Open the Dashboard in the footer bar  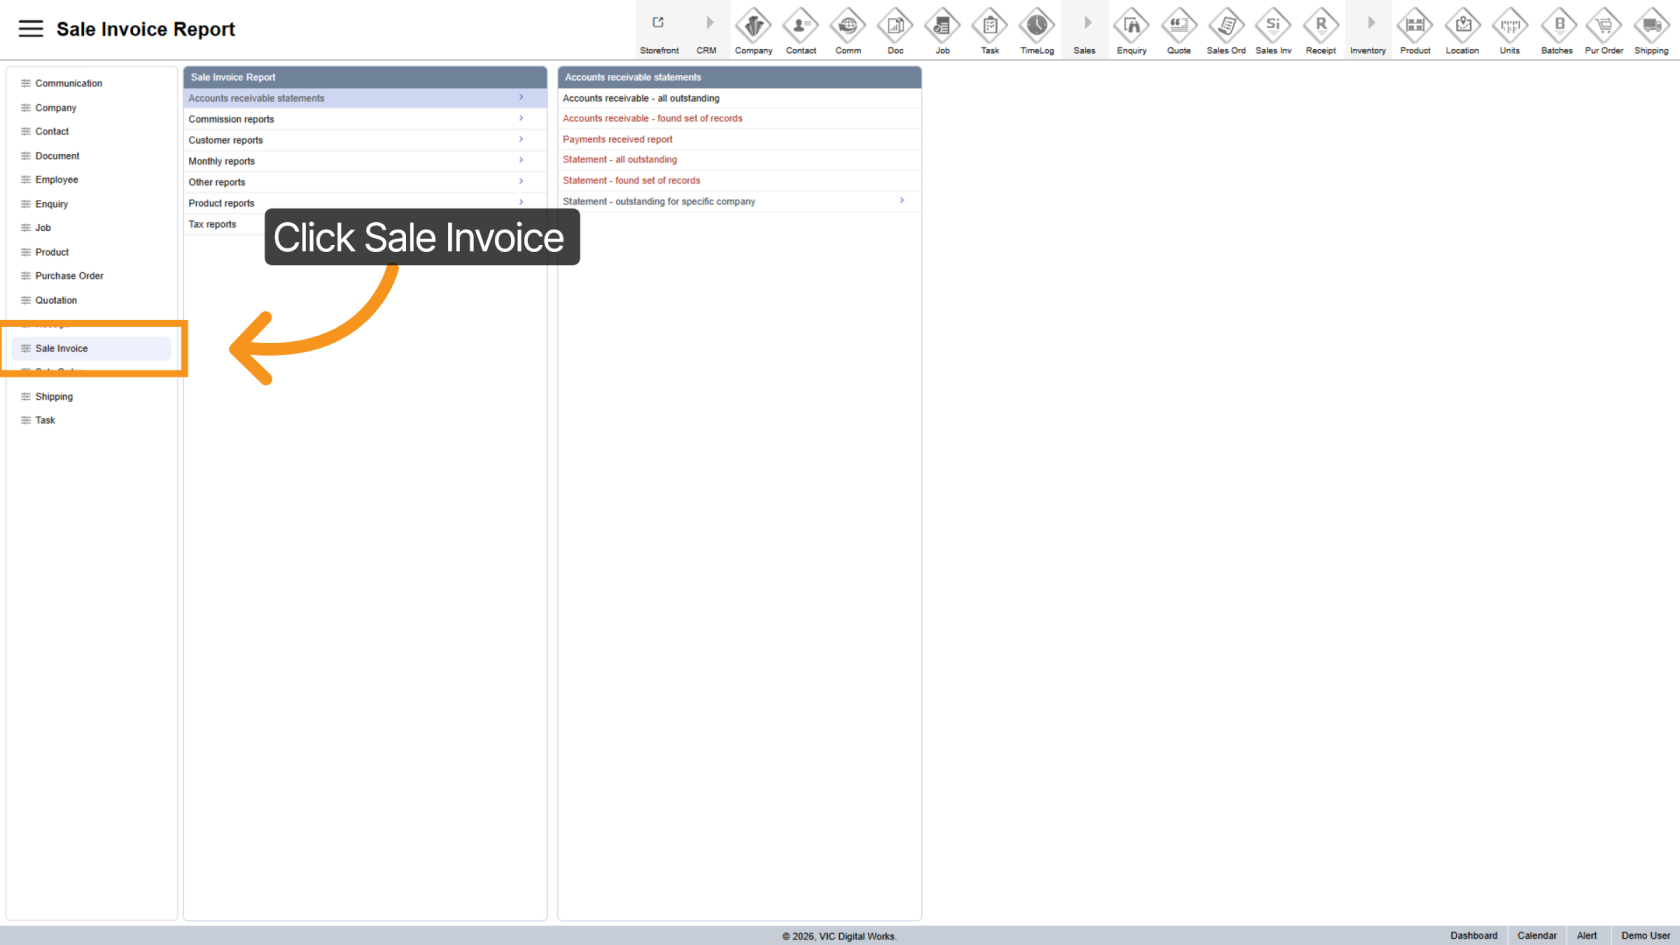[1473, 936]
